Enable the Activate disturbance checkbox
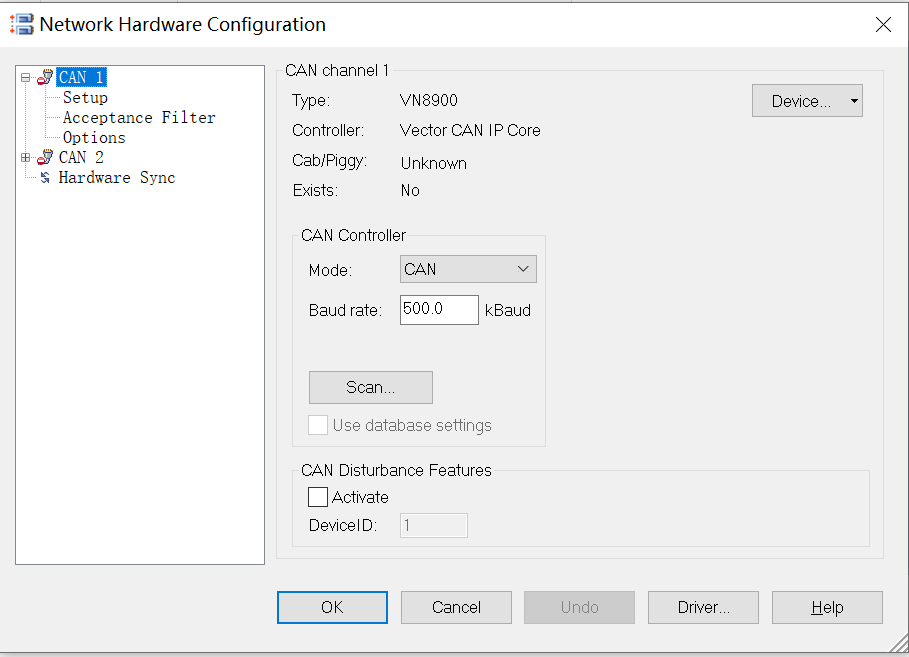 (318, 497)
